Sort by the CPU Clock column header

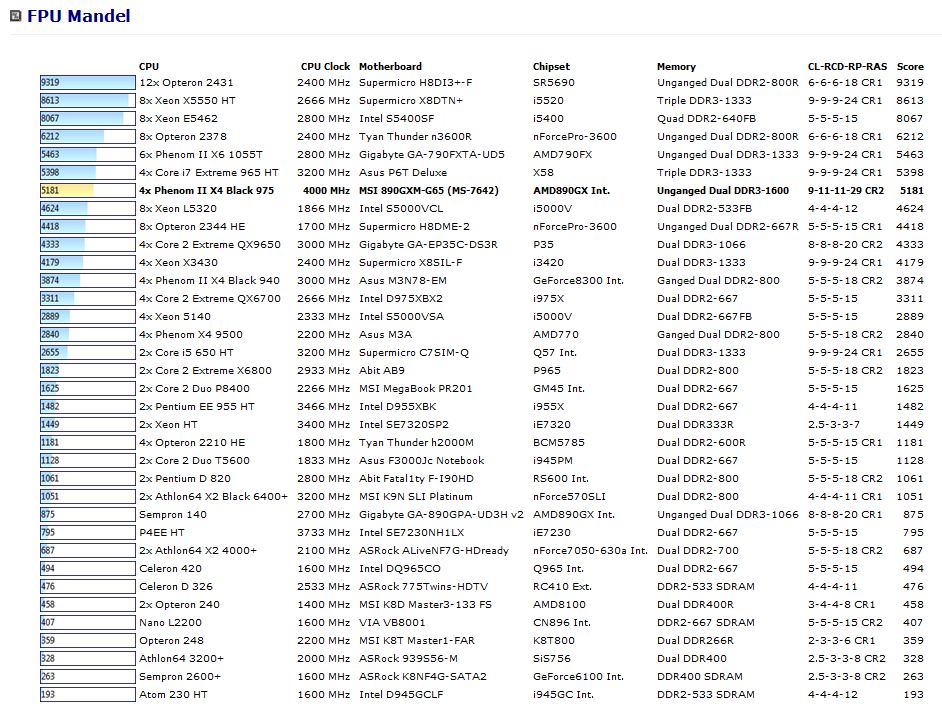click(325, 67)
